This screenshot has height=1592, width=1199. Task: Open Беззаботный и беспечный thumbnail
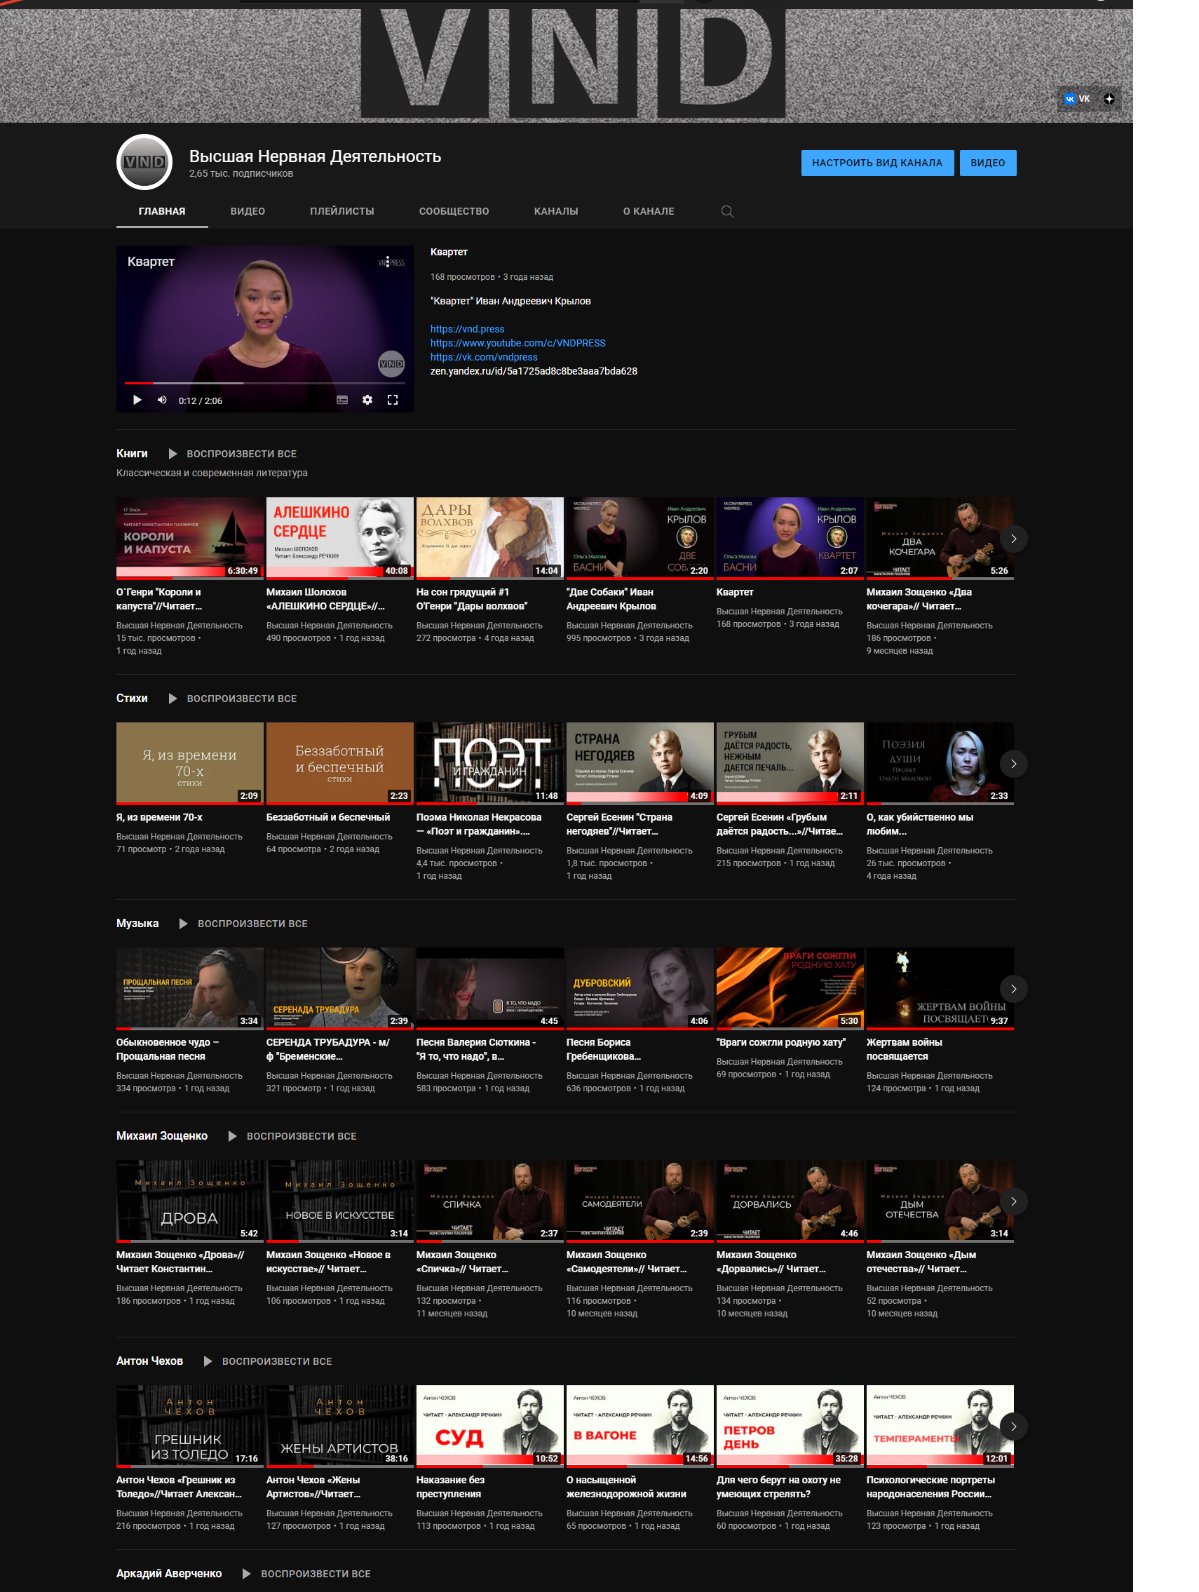340,763
